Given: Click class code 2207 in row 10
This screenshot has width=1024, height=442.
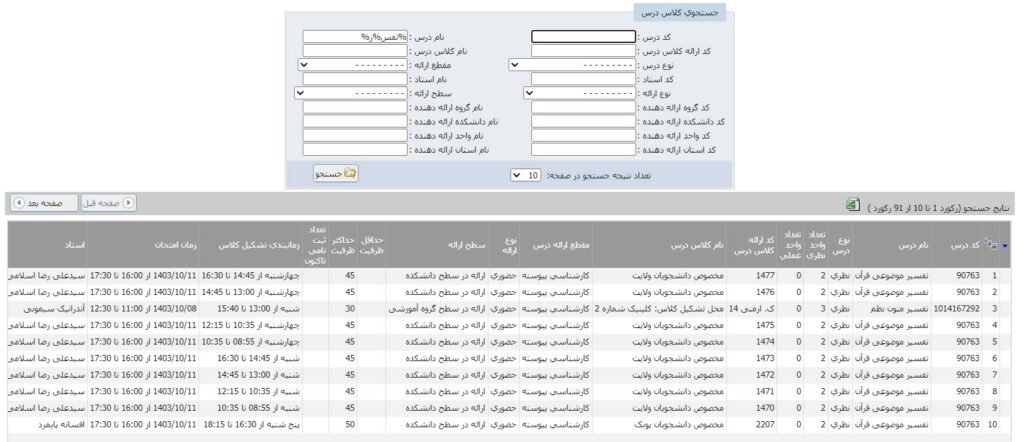Looking at the screenshot, I should [x=765, y=424].
